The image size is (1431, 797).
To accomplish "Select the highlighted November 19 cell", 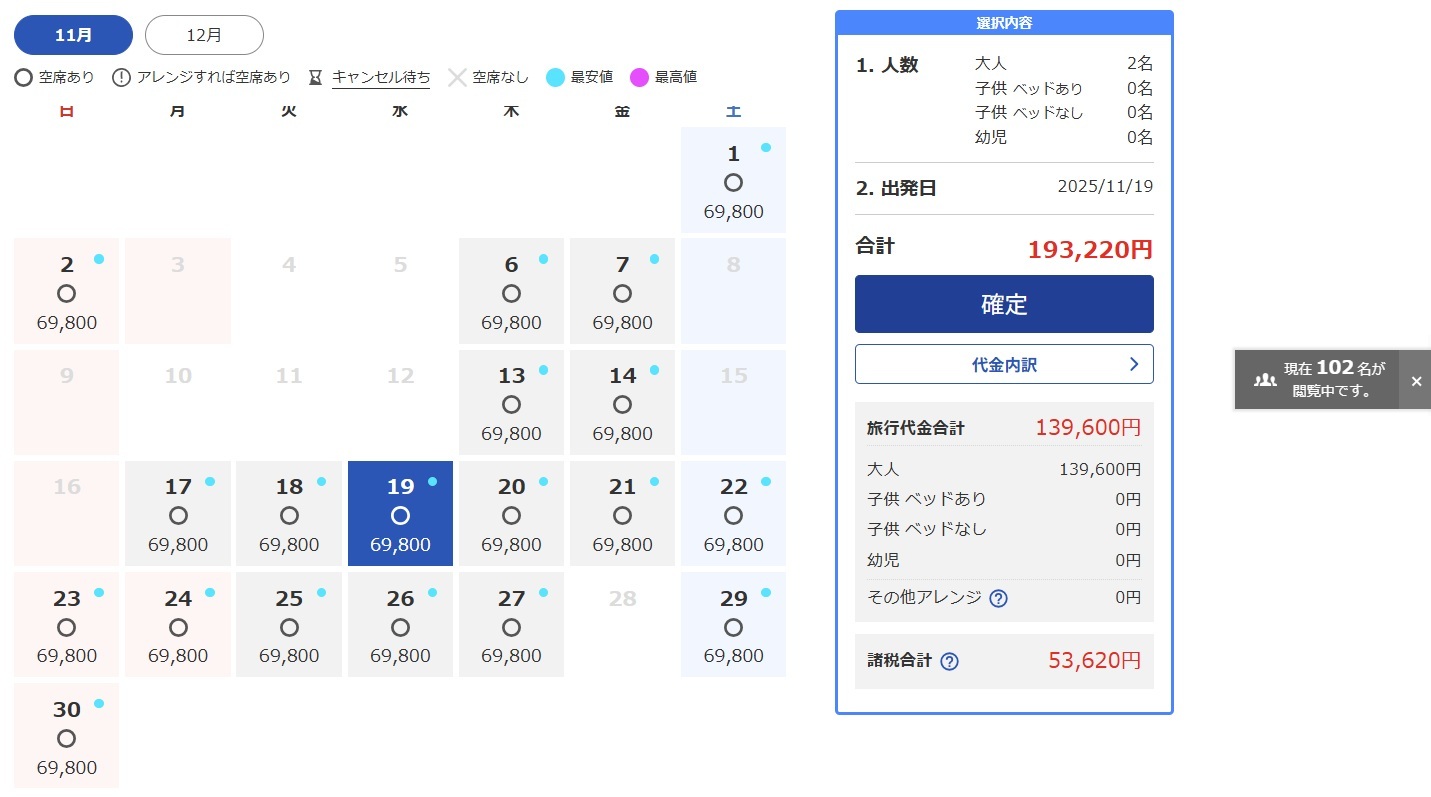I will 400,513.
